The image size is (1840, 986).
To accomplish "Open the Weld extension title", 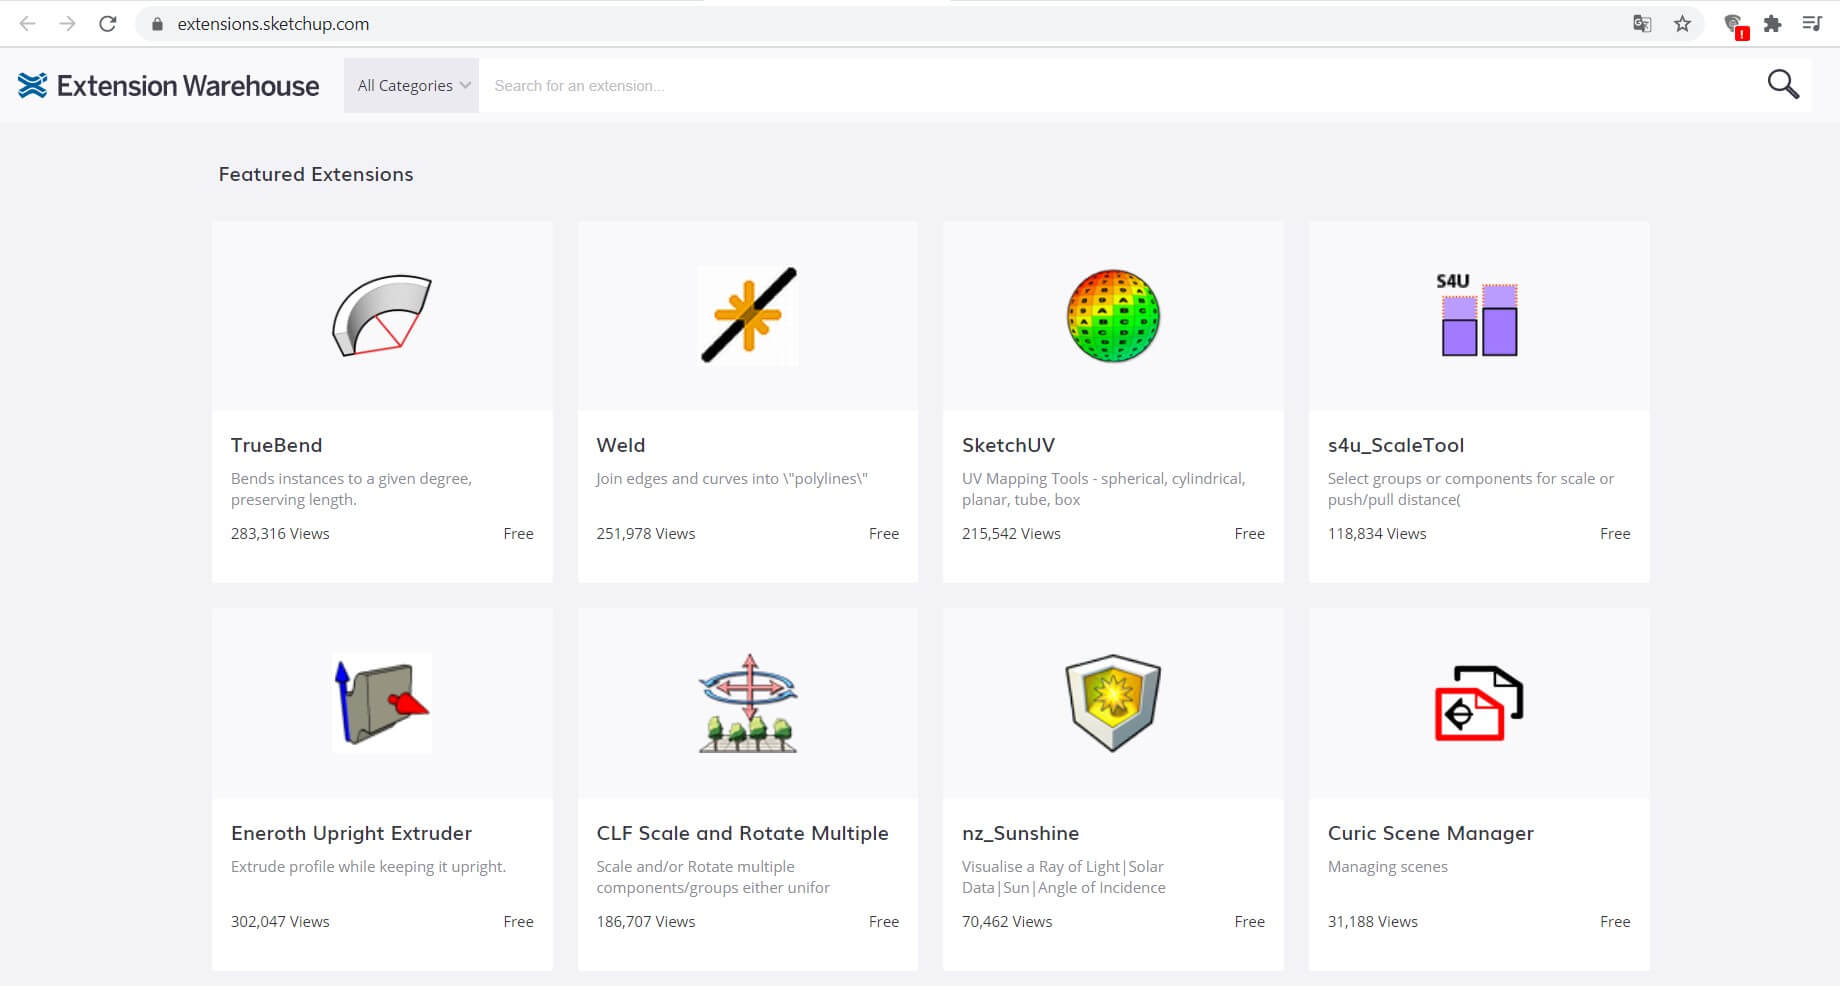I will tap(621, 445).
